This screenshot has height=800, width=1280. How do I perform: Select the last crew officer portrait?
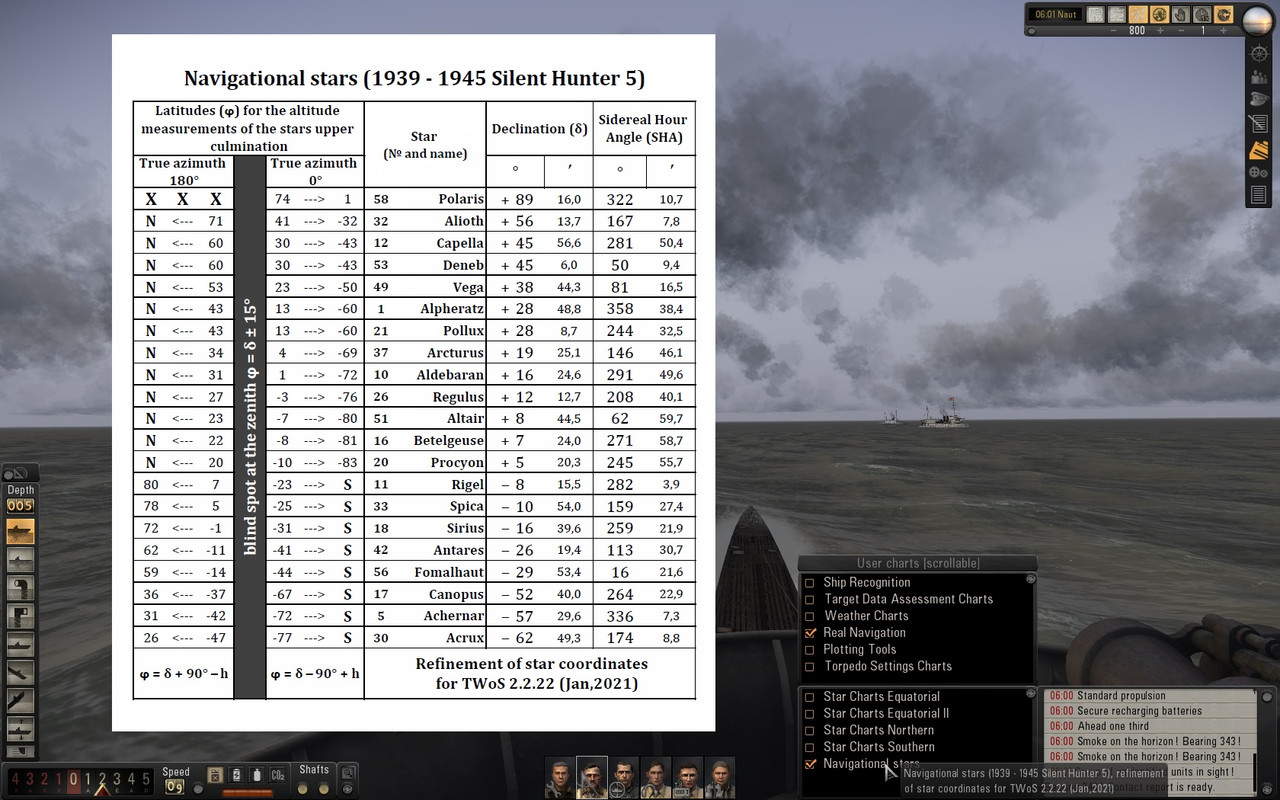click(720, 777)
